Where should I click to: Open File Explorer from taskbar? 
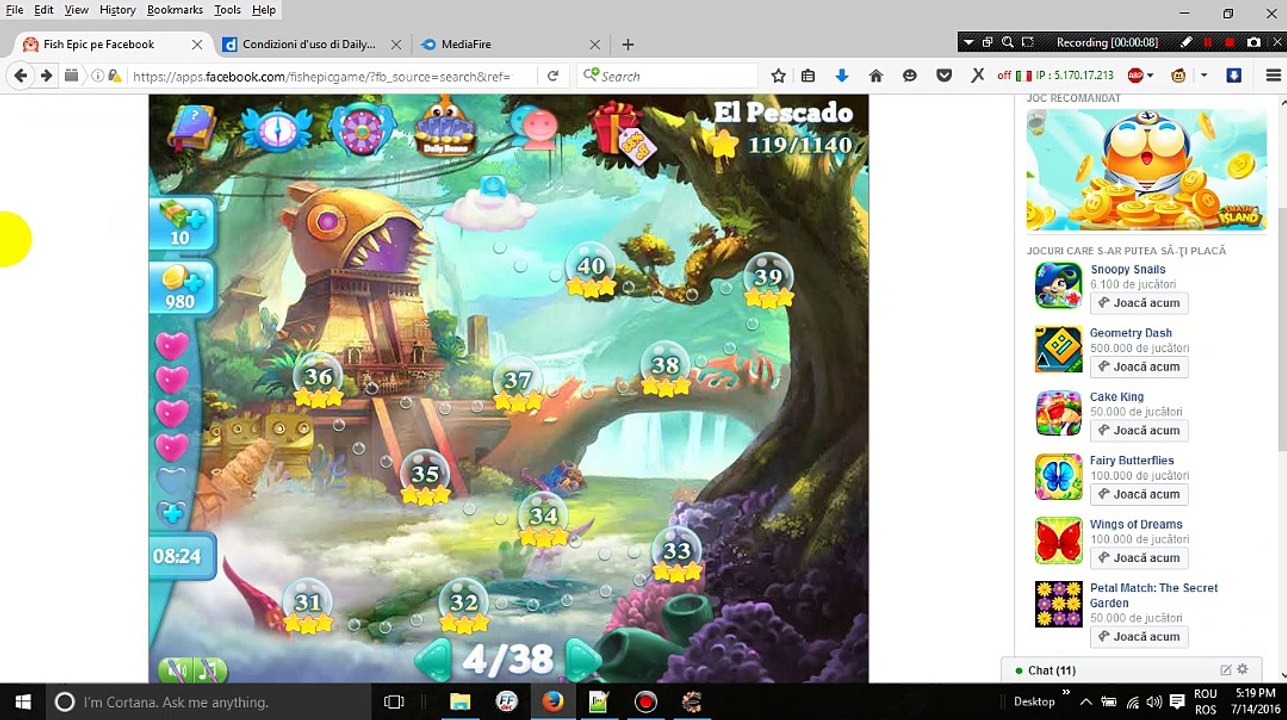460,702
